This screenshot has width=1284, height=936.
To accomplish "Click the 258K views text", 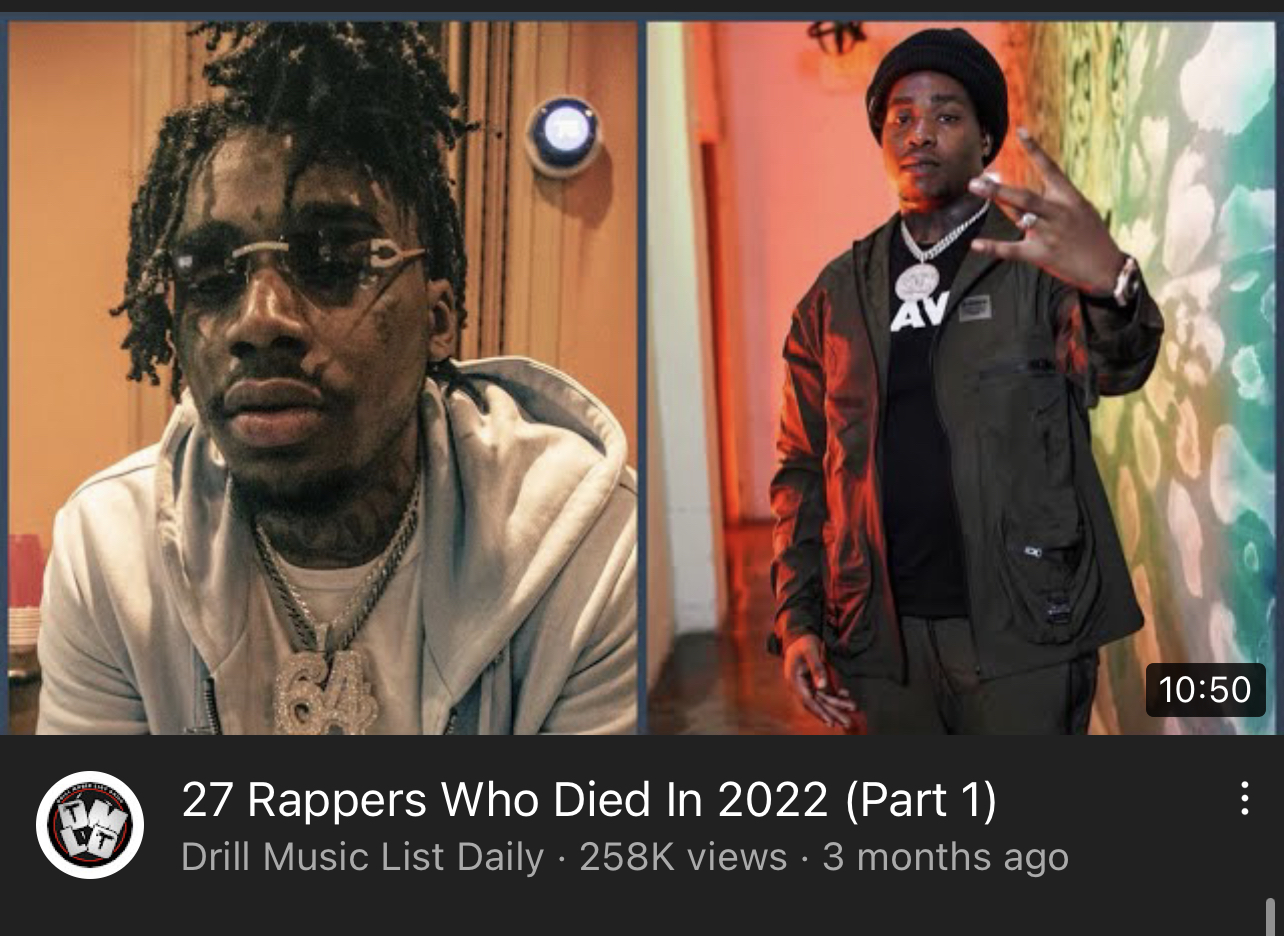I will tap(684, 857).
